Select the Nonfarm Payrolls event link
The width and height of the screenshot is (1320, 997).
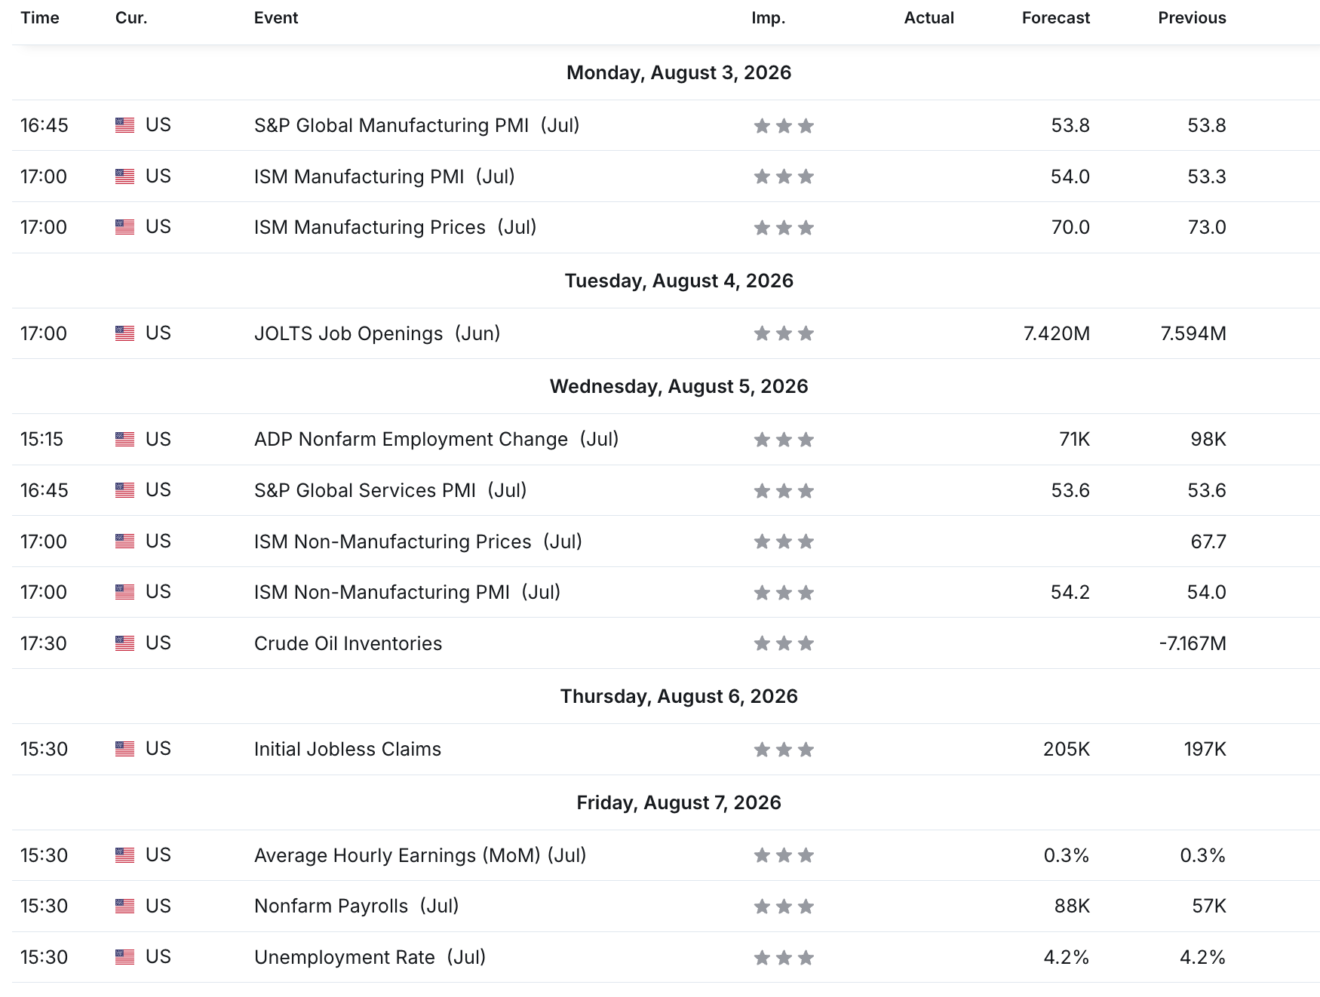point(356,906)
